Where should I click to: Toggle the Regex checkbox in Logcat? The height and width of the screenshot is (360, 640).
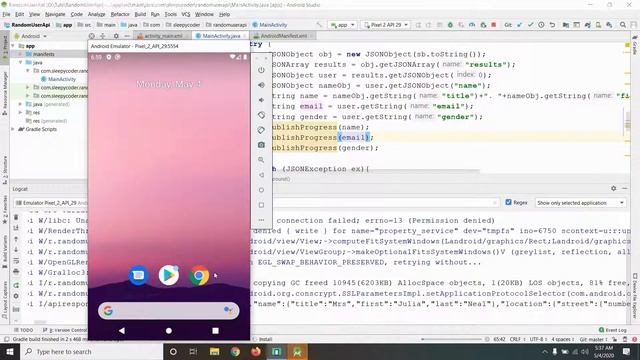[508, 202]
